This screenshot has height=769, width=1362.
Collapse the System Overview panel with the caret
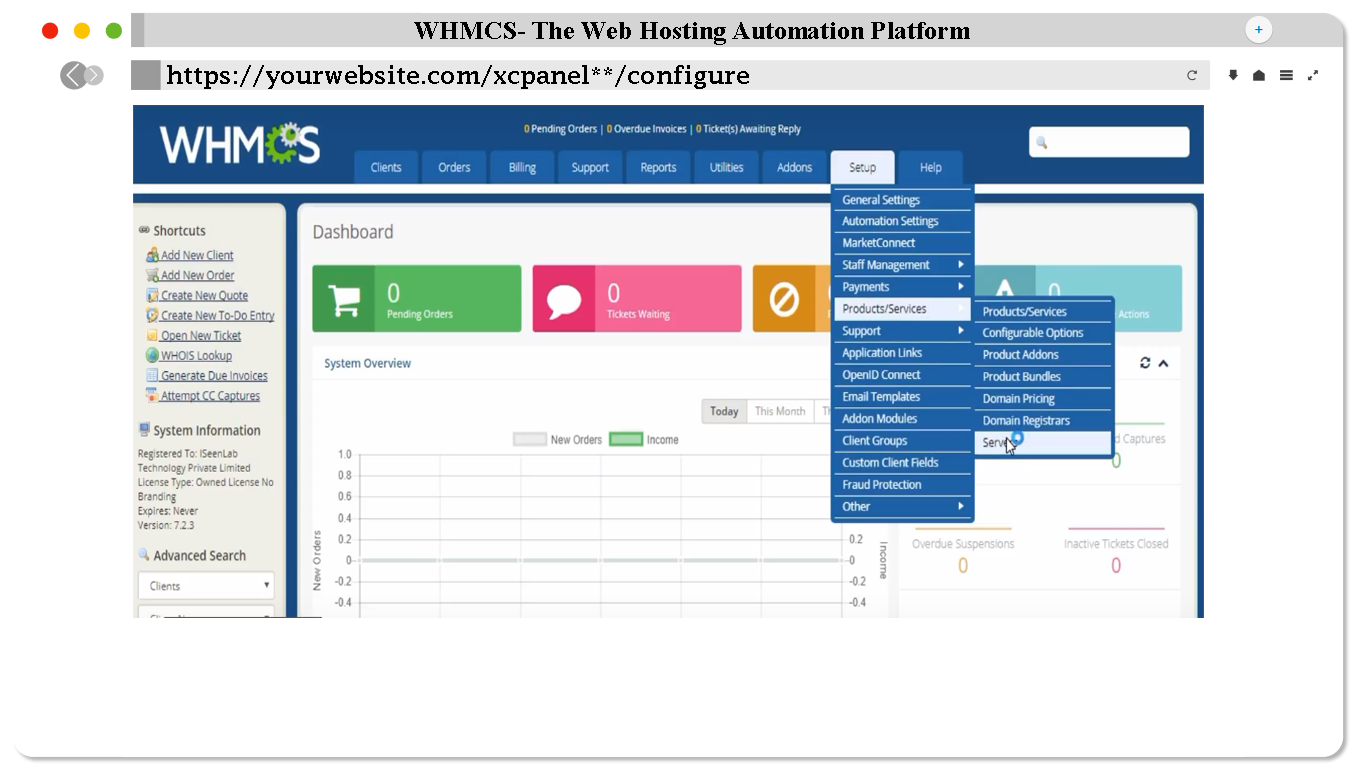click(1163, 363)
